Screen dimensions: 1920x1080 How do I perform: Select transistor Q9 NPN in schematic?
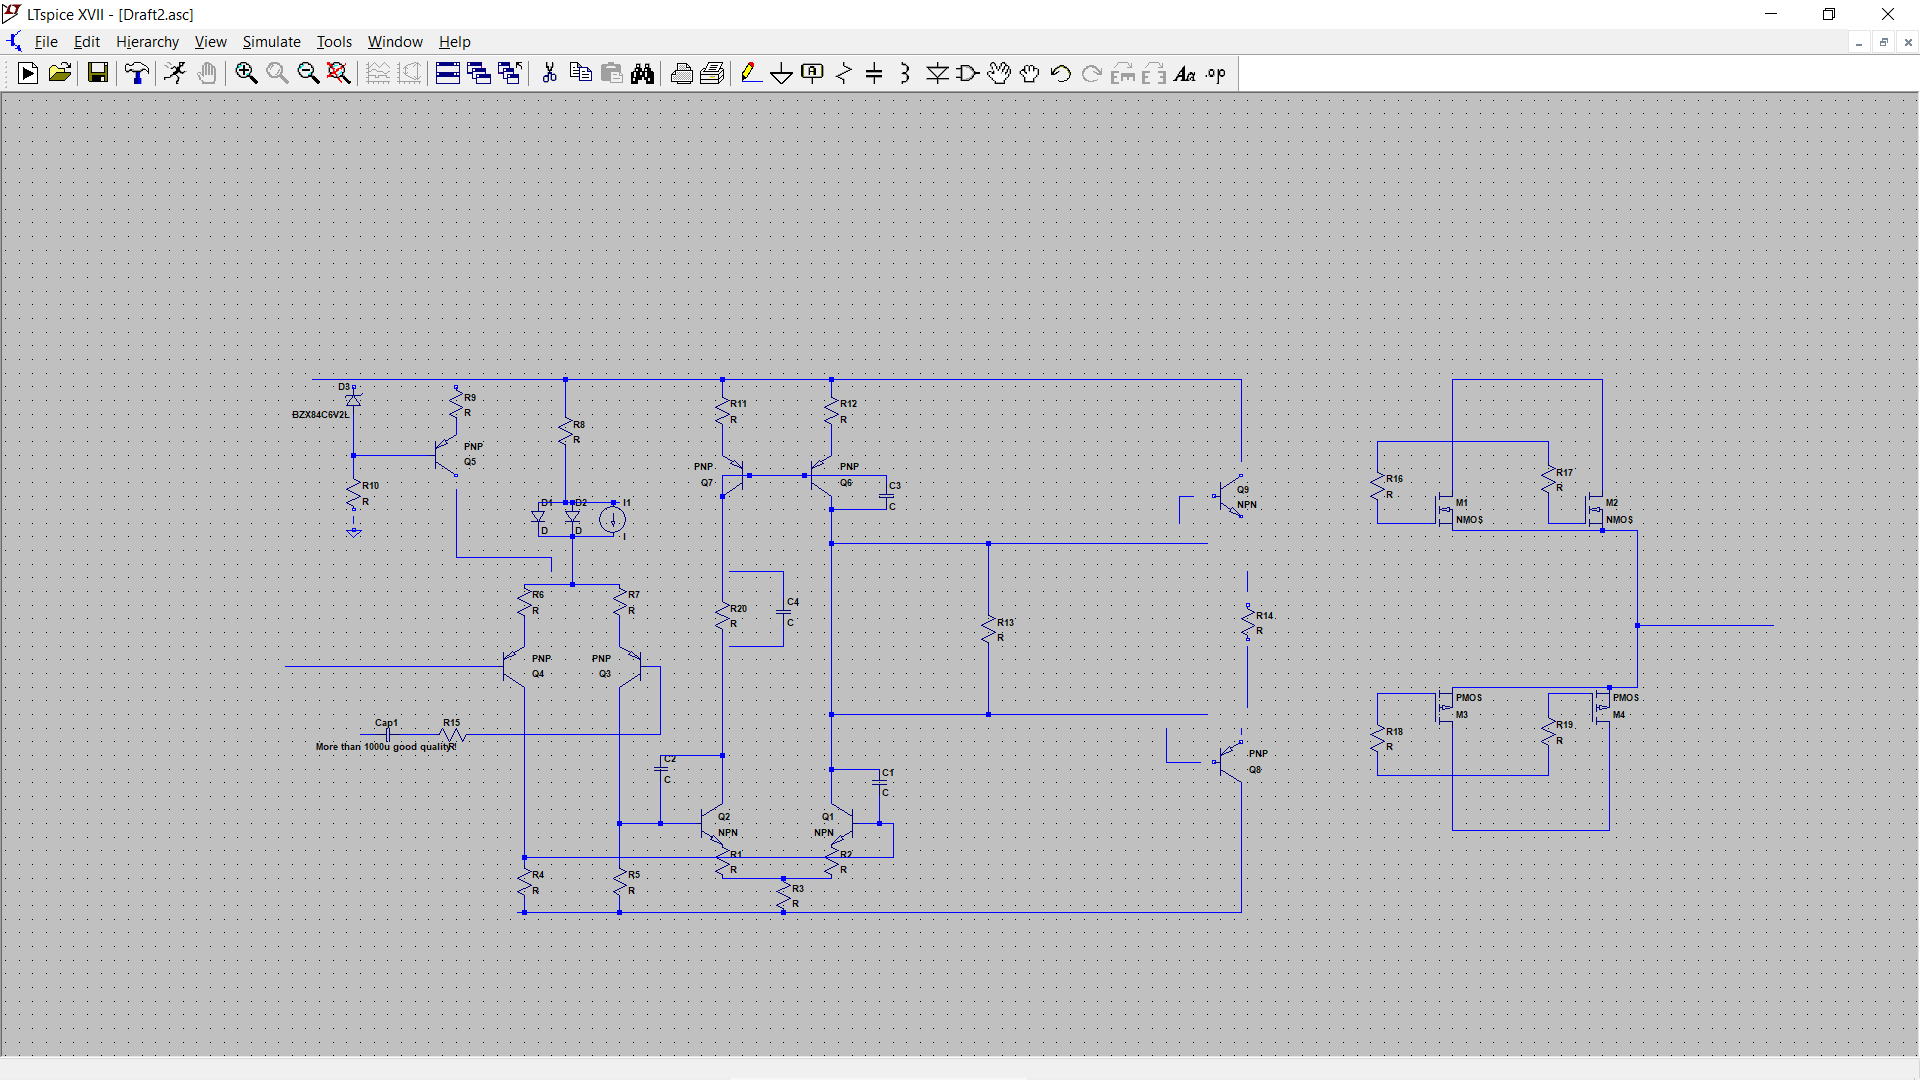point(1230,496)
